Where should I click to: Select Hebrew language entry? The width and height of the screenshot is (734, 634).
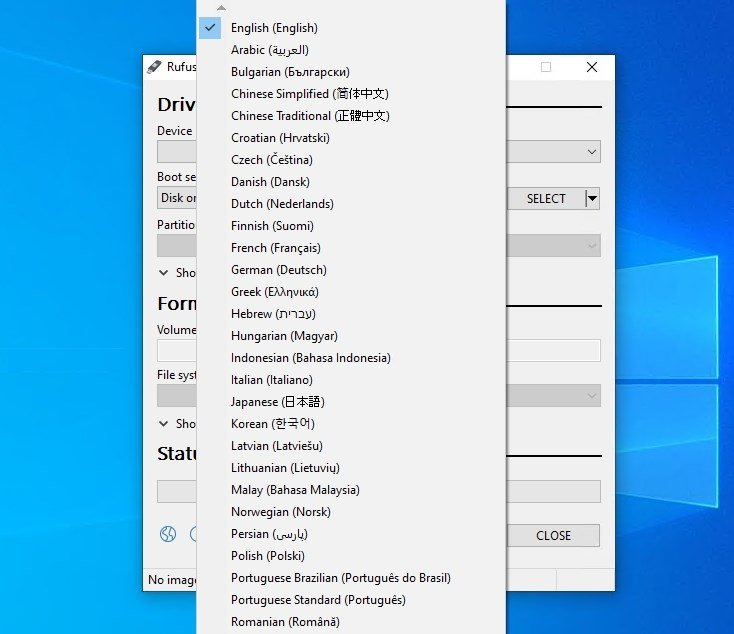pos(351,314)
